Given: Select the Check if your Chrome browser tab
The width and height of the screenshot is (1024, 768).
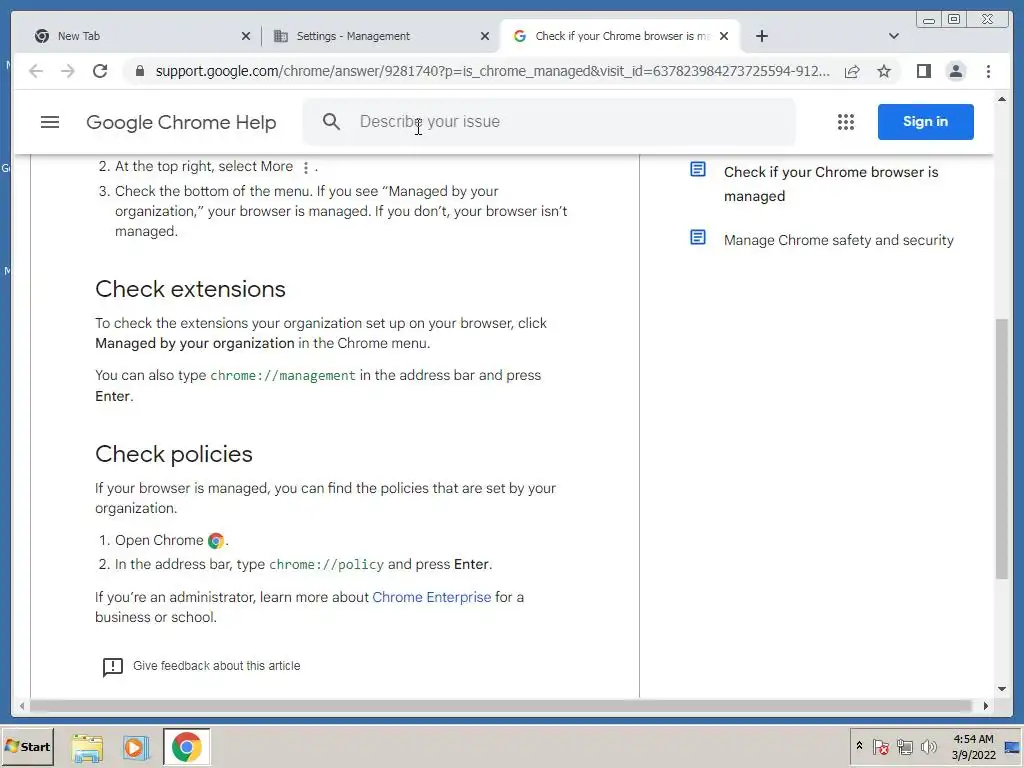Looking at the screenshot, I should pyautogui.click(x=620, y=36).
